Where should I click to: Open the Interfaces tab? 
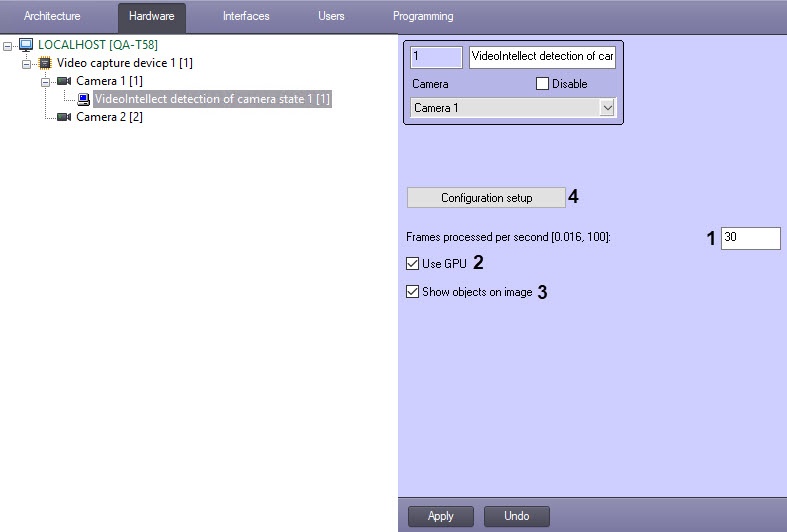pos(246,16)
